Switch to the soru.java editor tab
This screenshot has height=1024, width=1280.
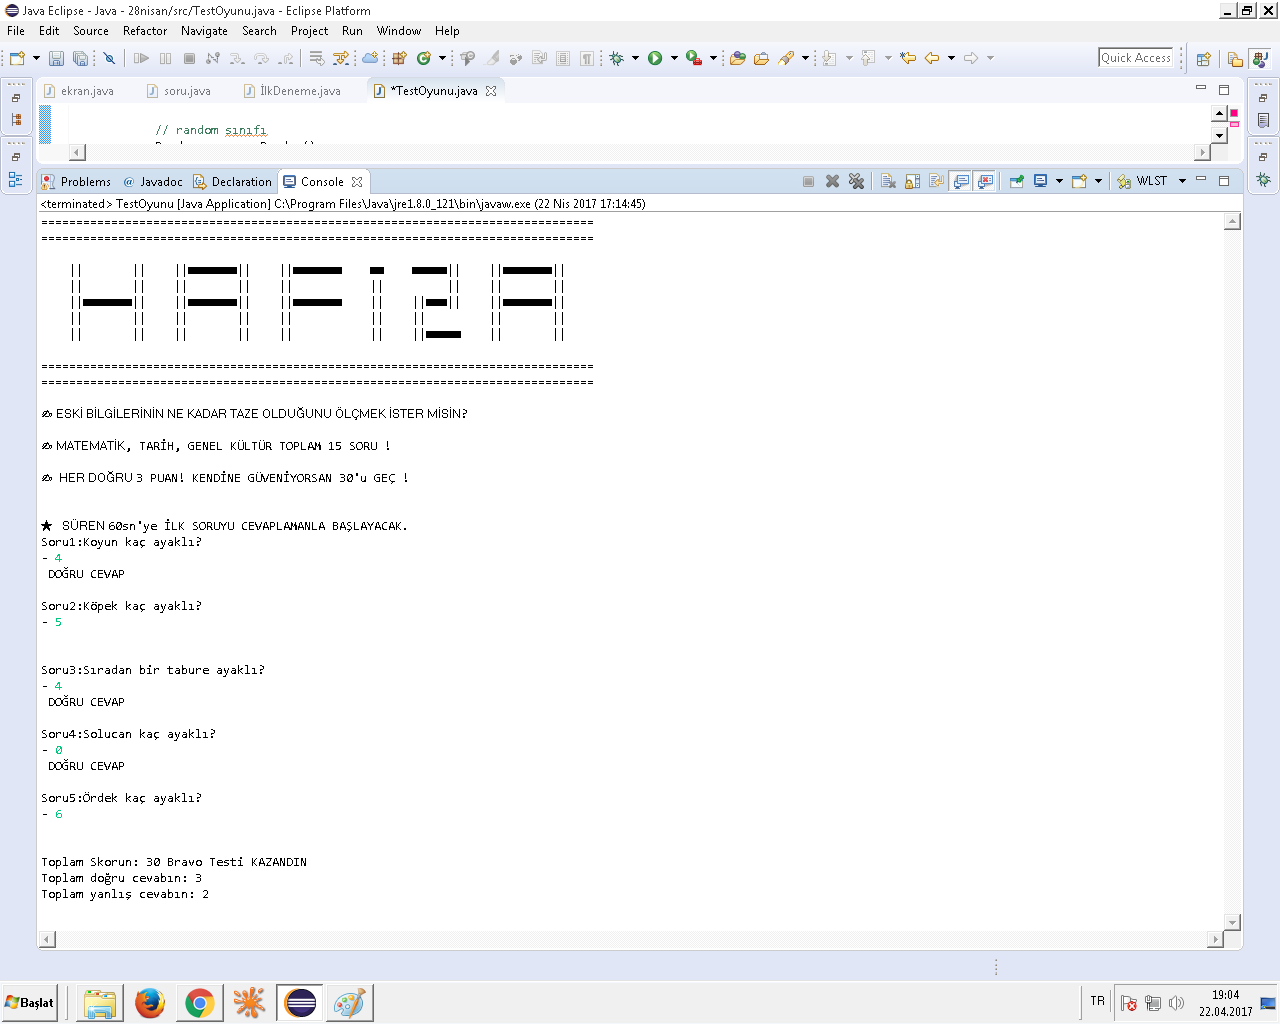coord(187,91)
